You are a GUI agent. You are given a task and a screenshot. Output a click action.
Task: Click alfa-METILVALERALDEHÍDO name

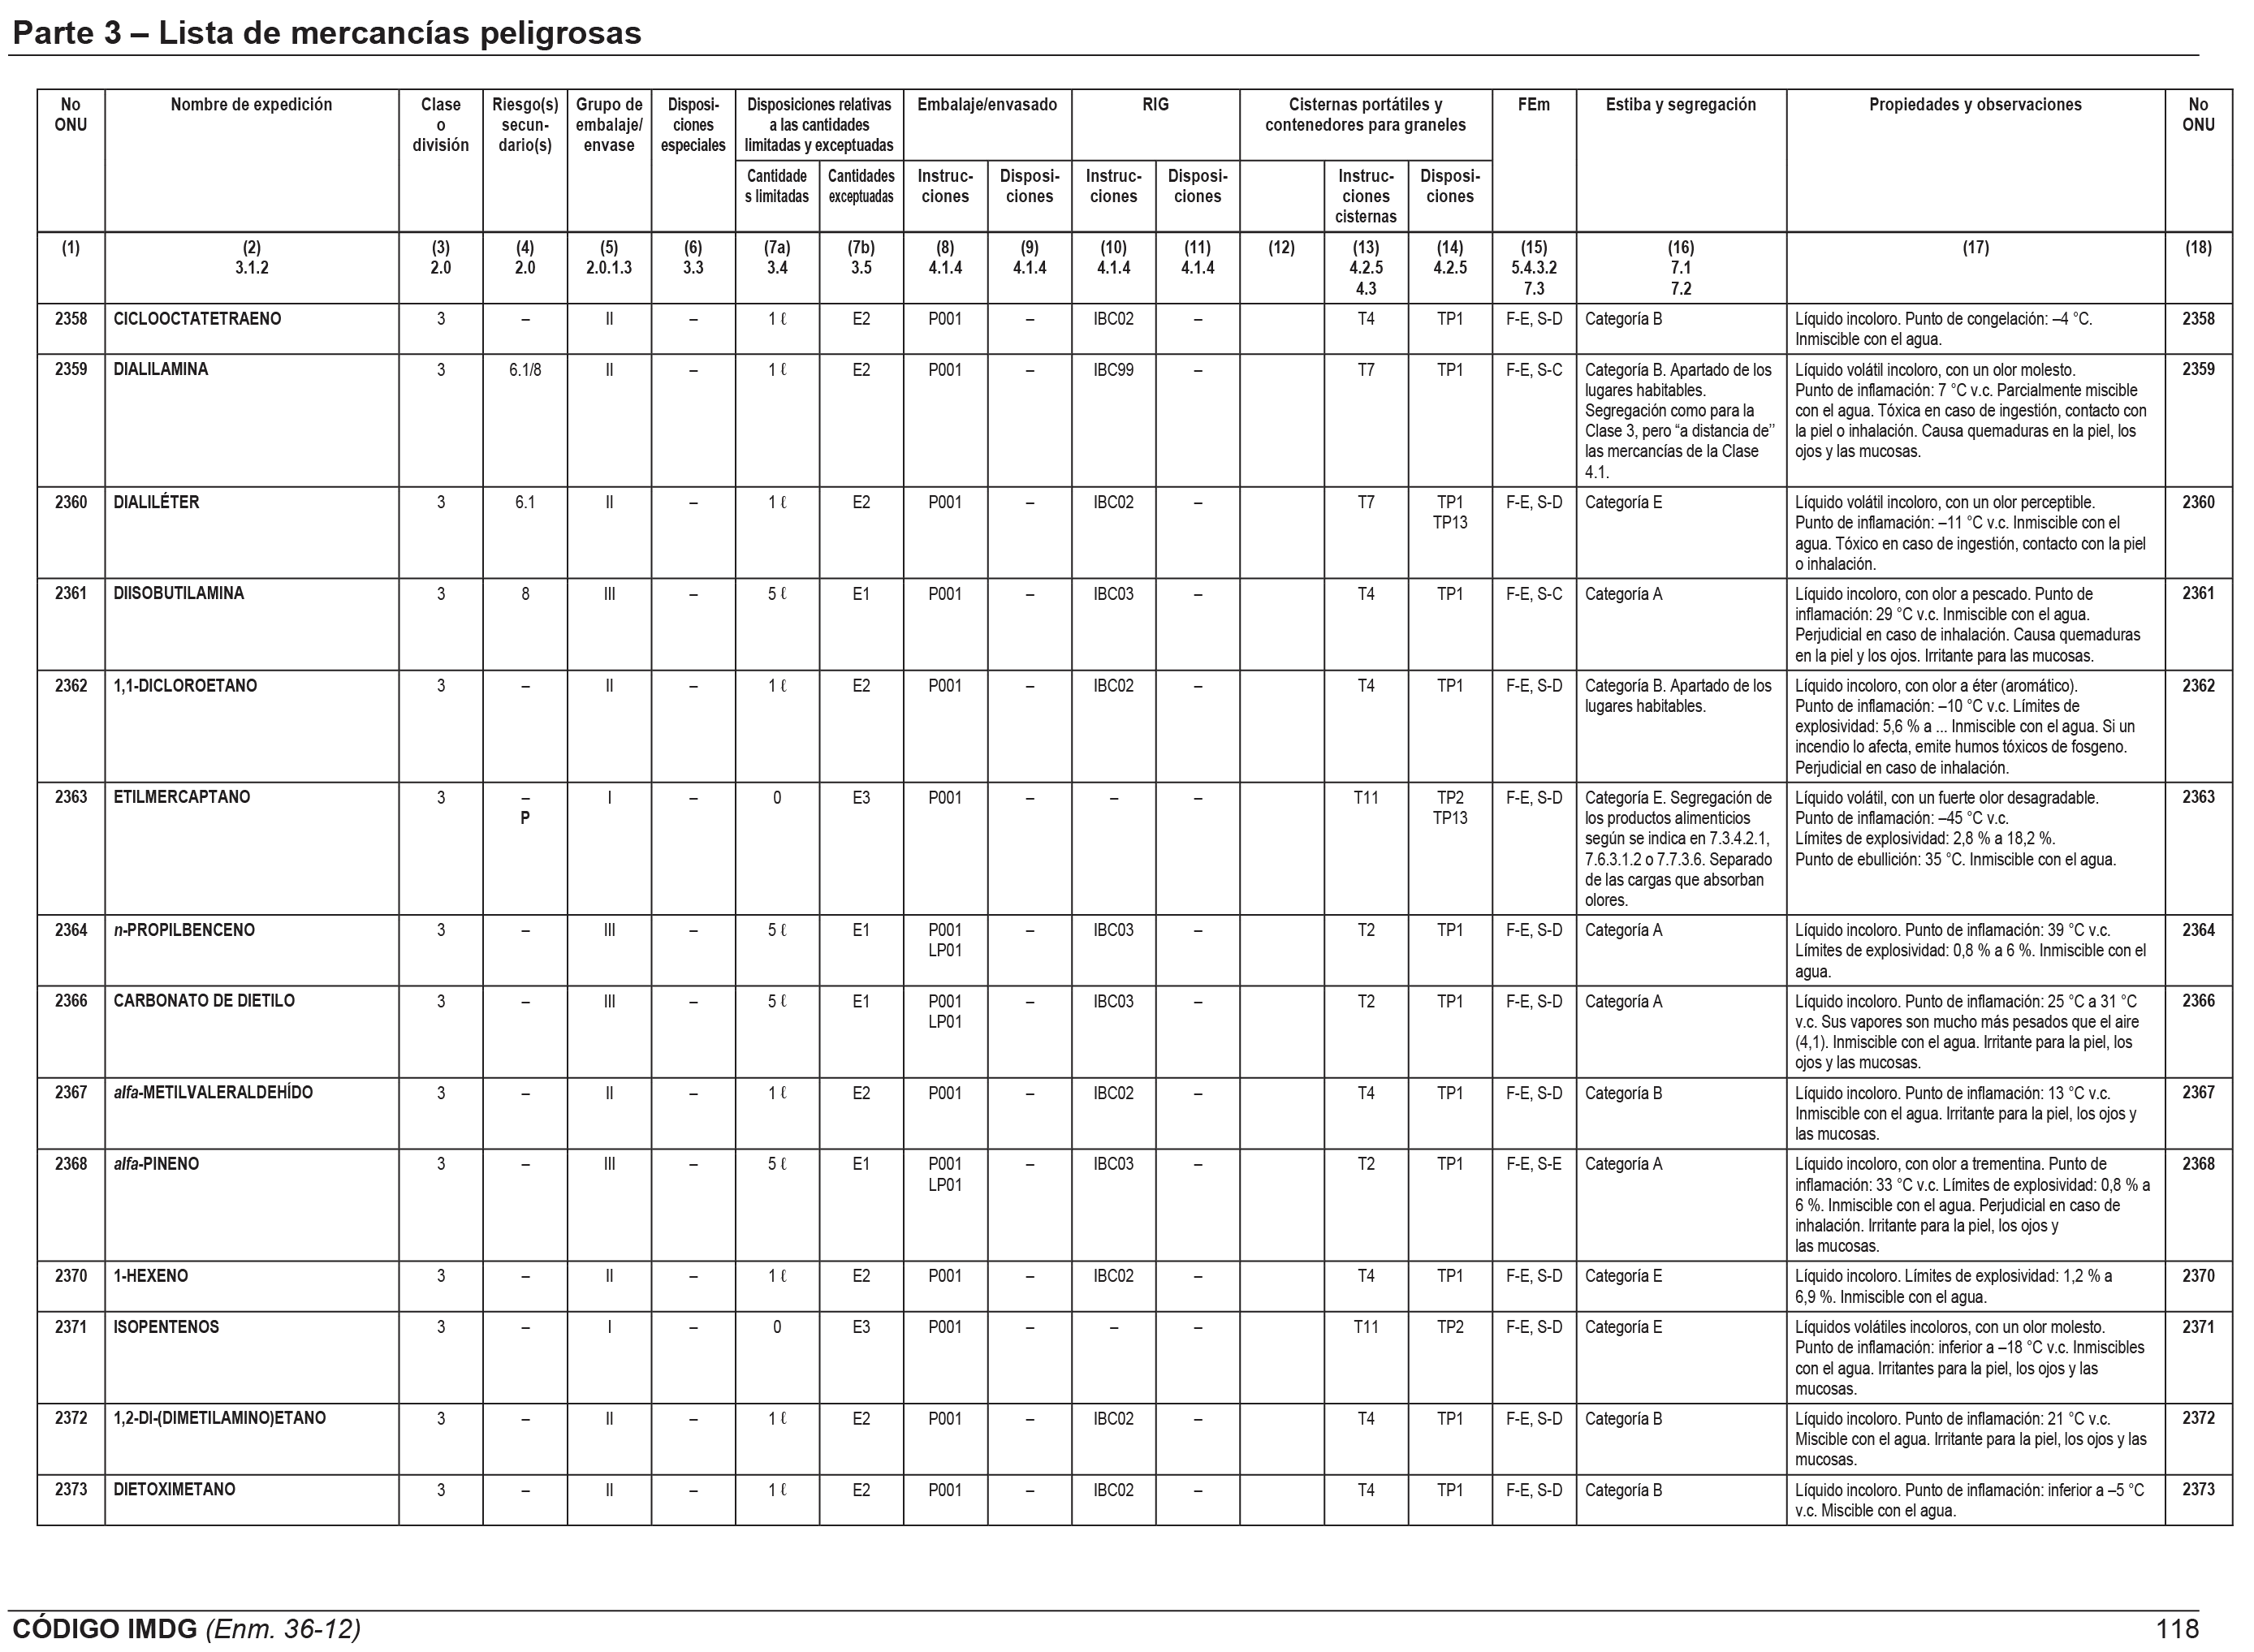pyautogui.click(x=213, y=1093)
